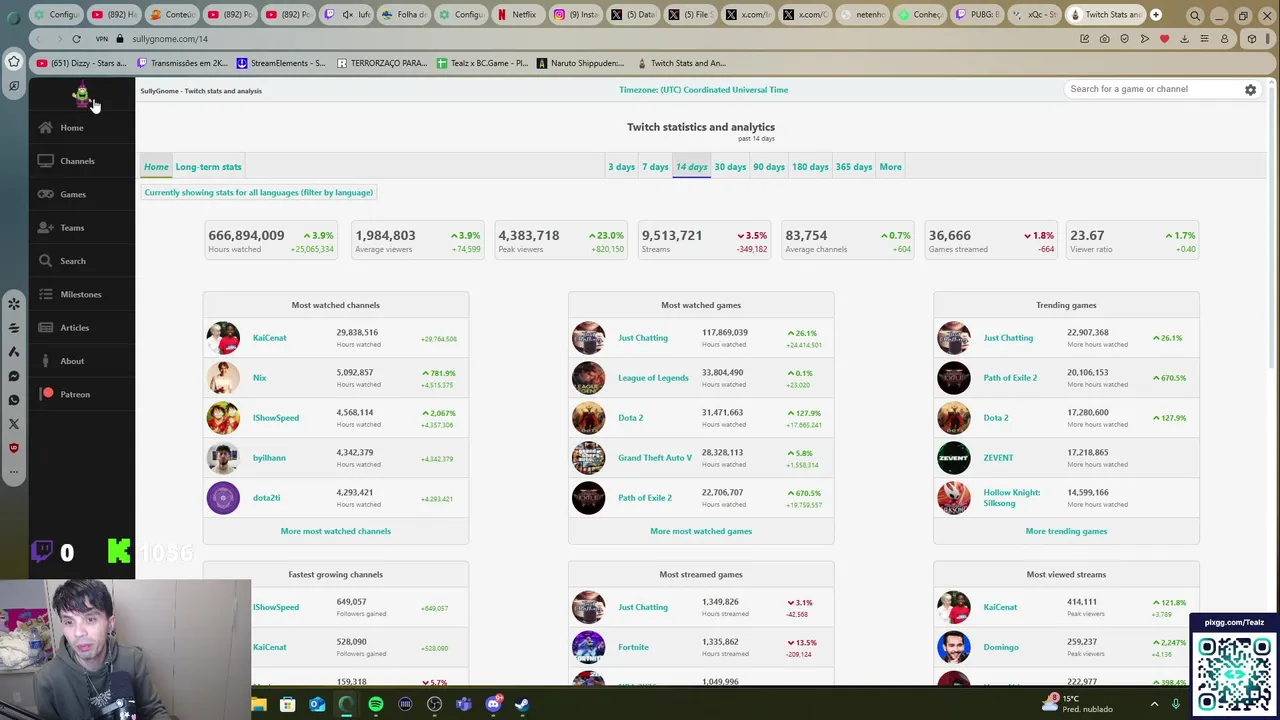Open a new browser tab with plus
This screenshot has width=1280, height=720.
click(1156, 15)
